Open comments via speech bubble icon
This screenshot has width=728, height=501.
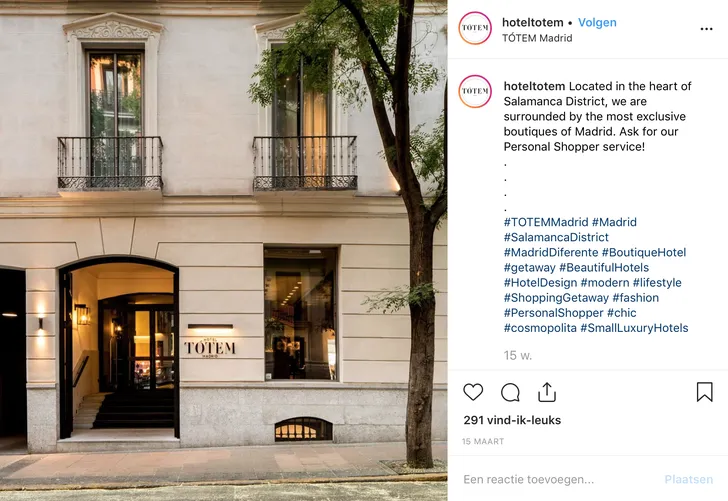(510, 392)
